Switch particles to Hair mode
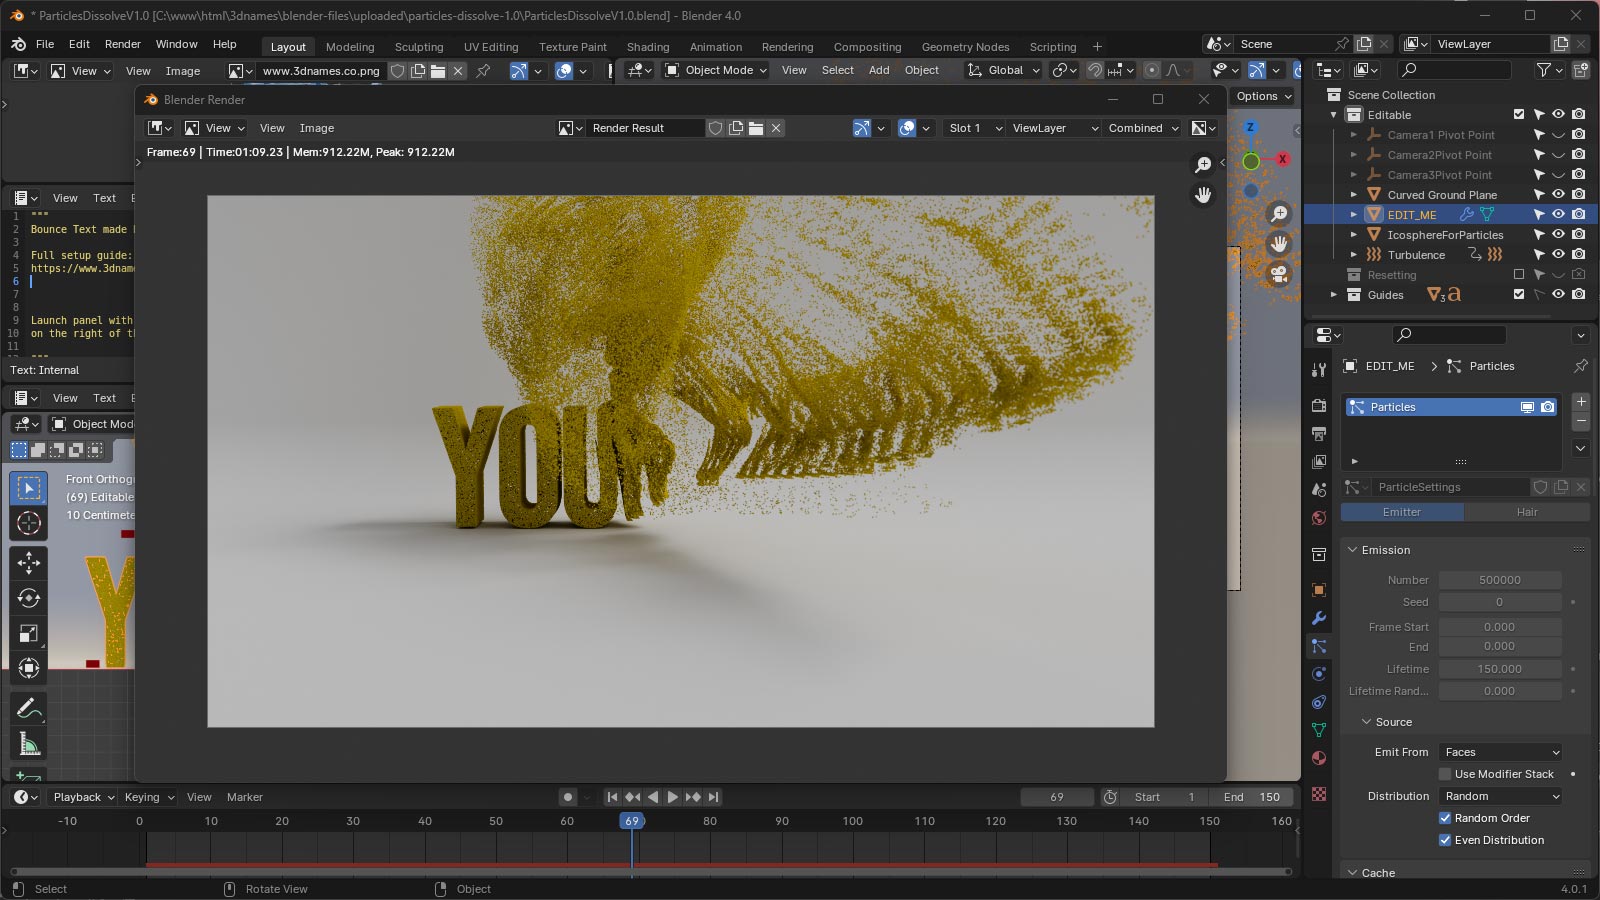The image size is (1600, 900). point(1527,511)
